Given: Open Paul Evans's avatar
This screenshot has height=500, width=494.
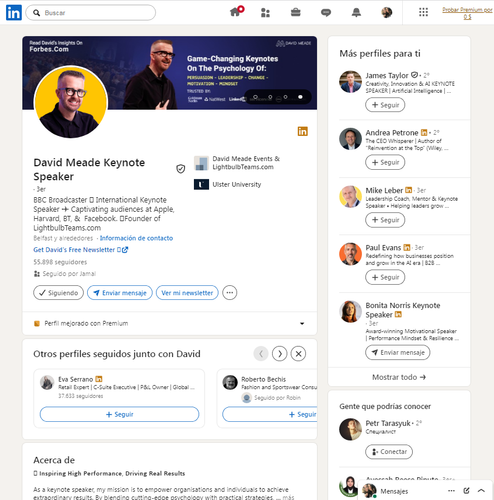Looking at the screenshot, I should tap(350, 254).
